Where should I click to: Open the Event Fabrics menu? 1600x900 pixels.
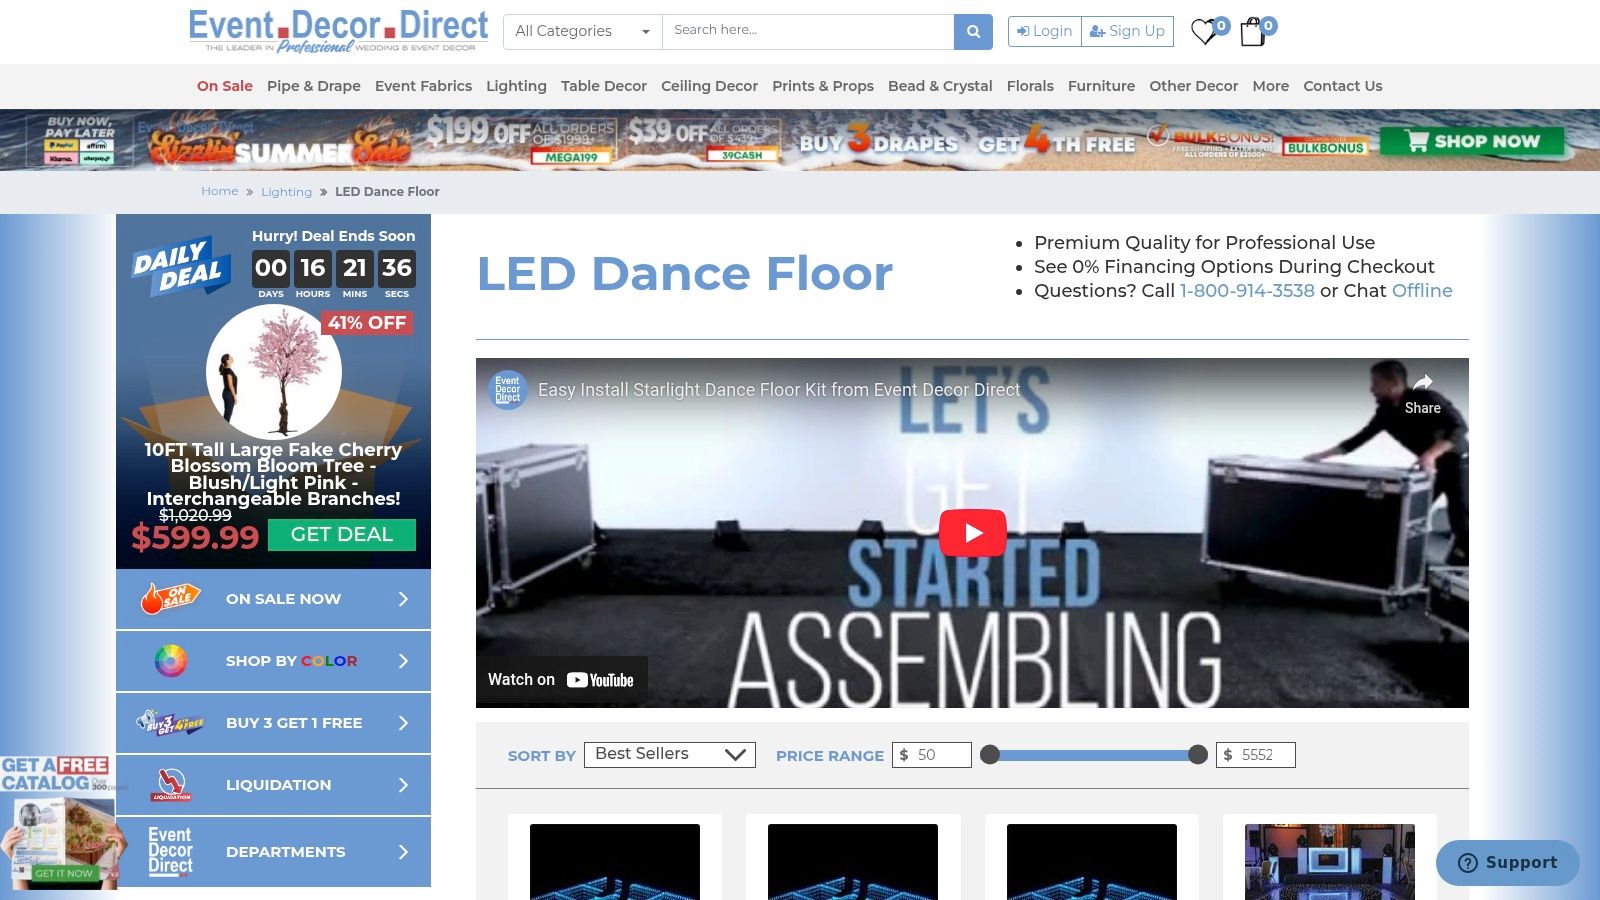423,86
